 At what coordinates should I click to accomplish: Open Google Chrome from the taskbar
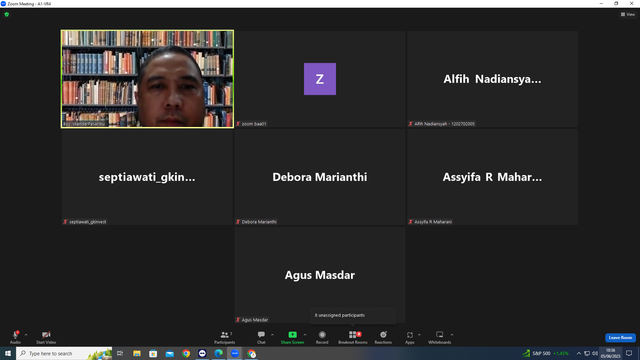186,353
